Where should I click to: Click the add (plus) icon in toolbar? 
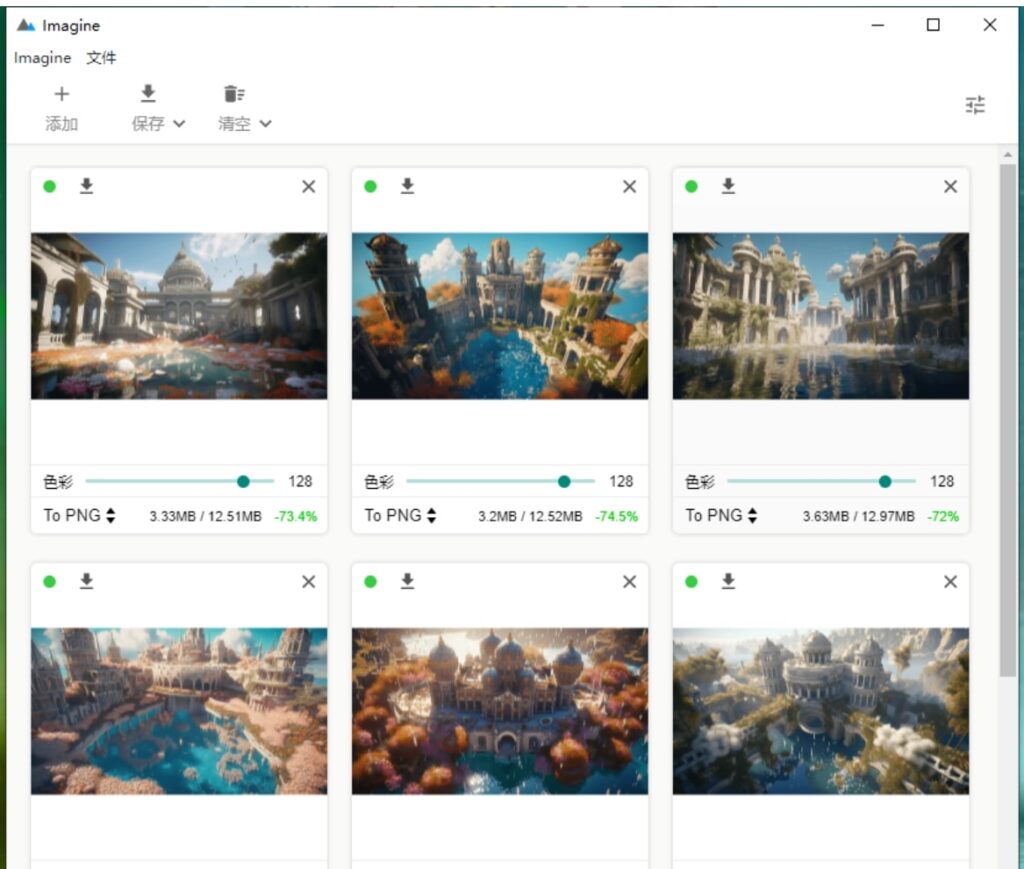(x=61, y=94)
